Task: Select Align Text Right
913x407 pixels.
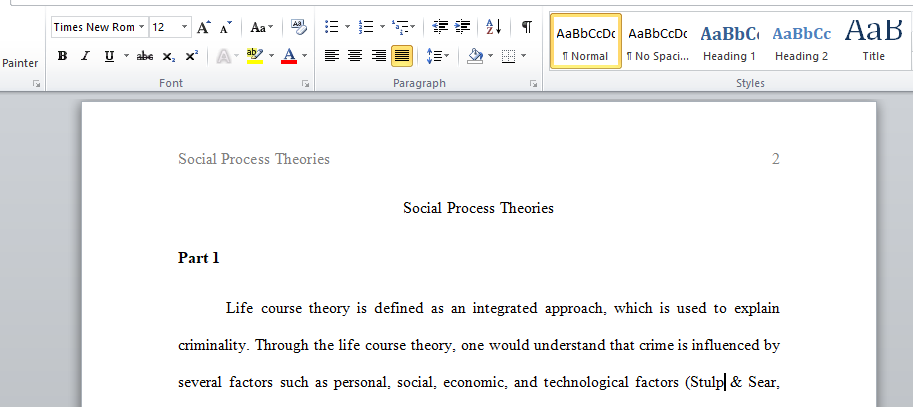Action: [x=379, y=56]
